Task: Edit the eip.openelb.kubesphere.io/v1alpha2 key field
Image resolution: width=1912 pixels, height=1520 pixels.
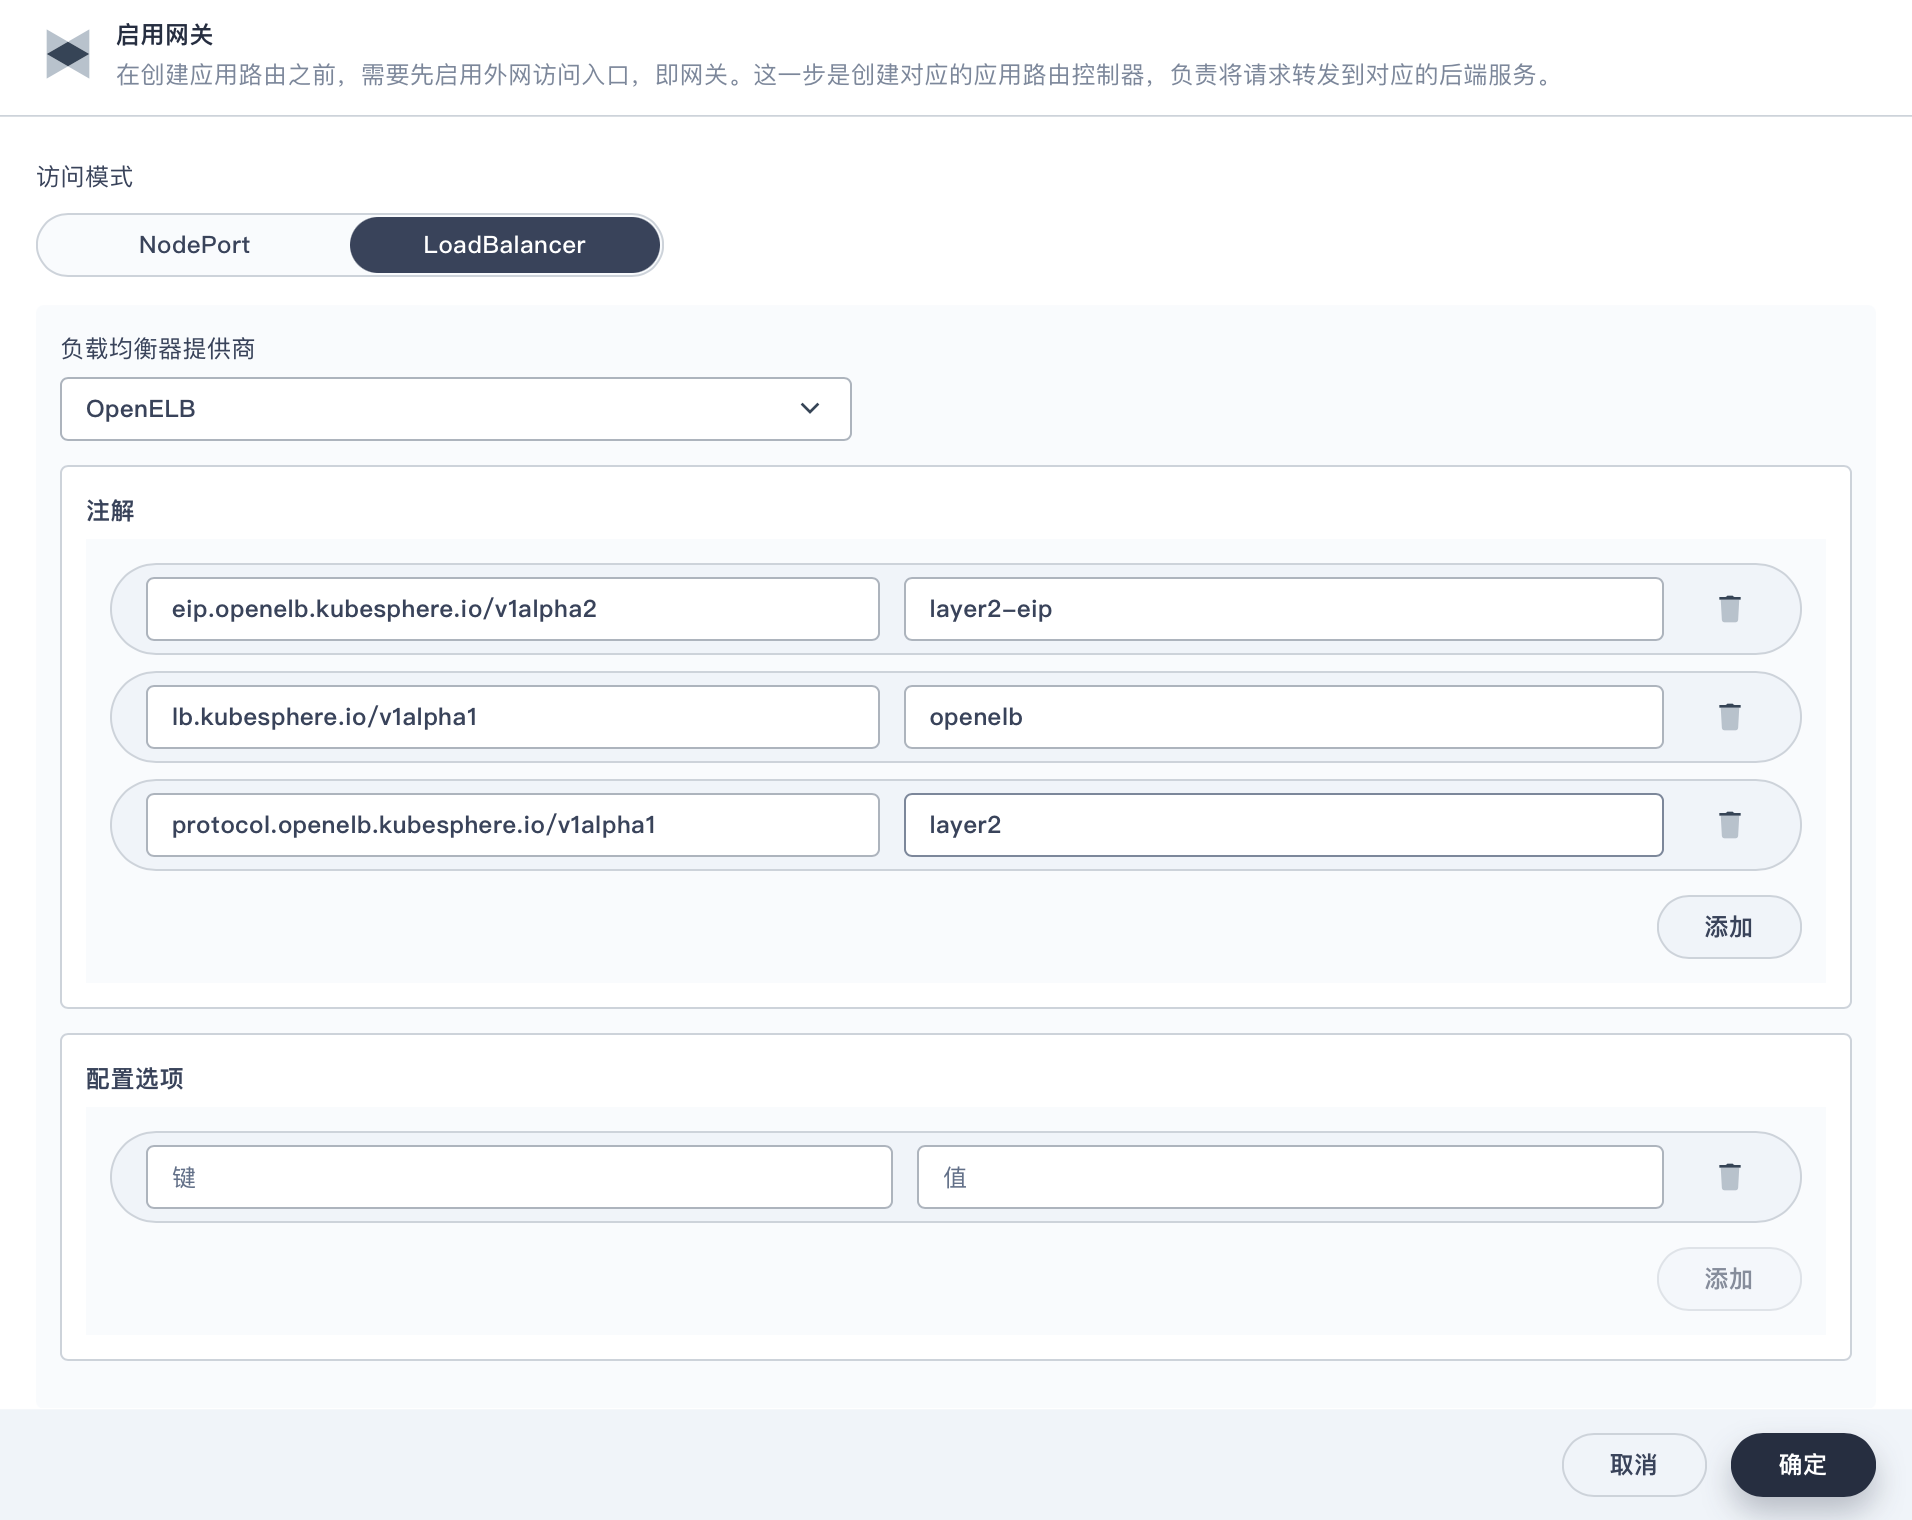Action: (512, 609)
